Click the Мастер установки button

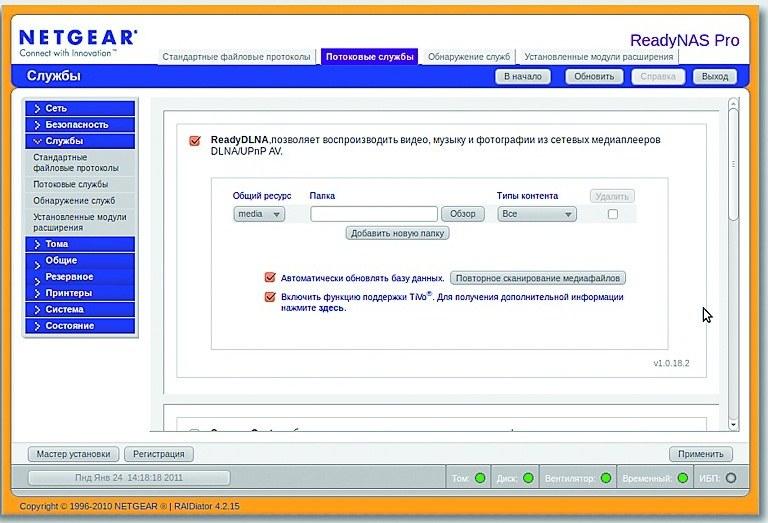tap(73, 454)
